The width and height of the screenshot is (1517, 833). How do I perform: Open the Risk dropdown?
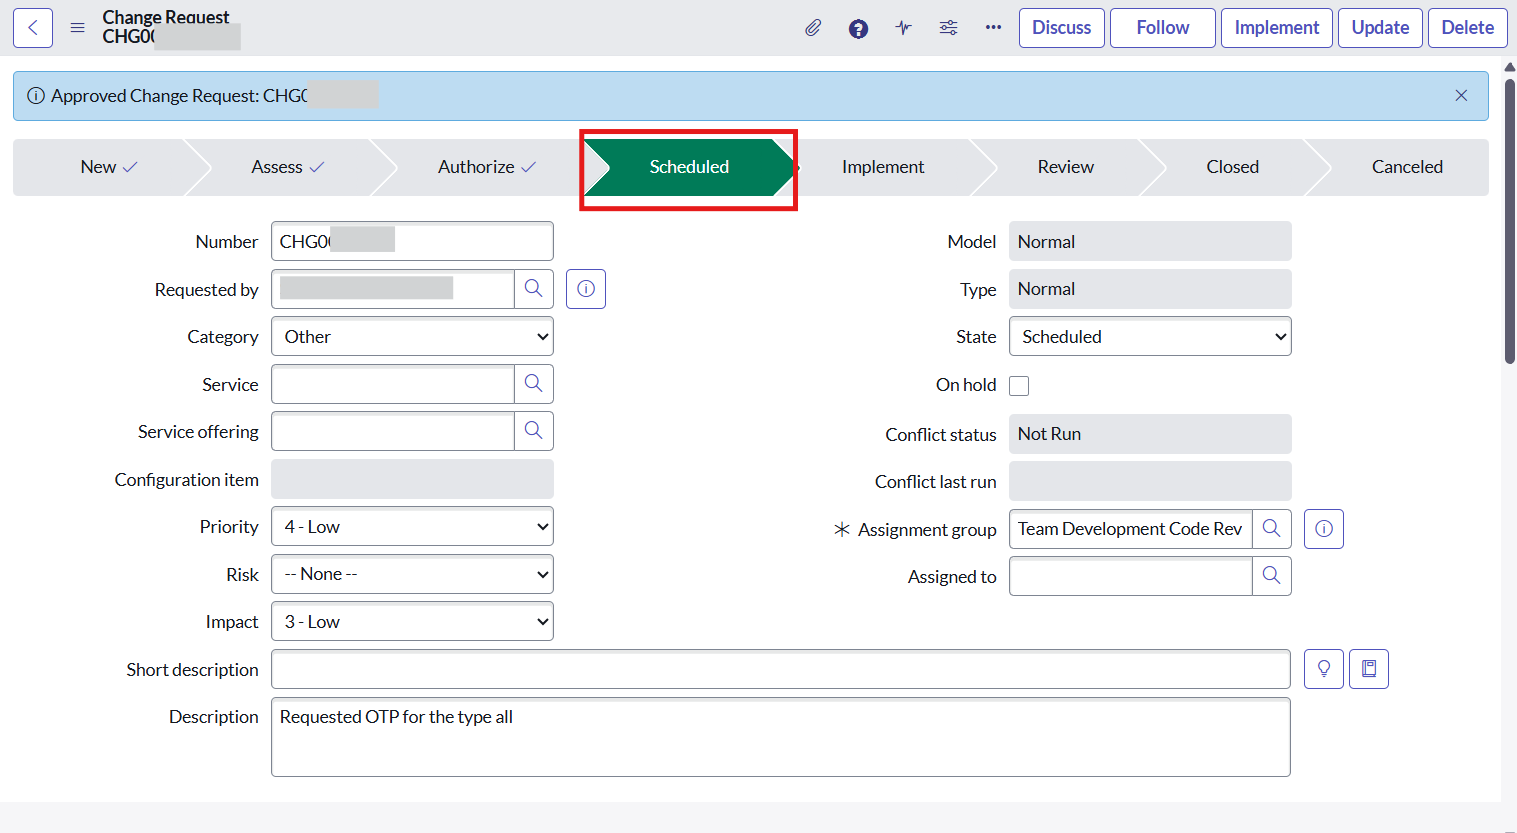[x=412, y=575]
